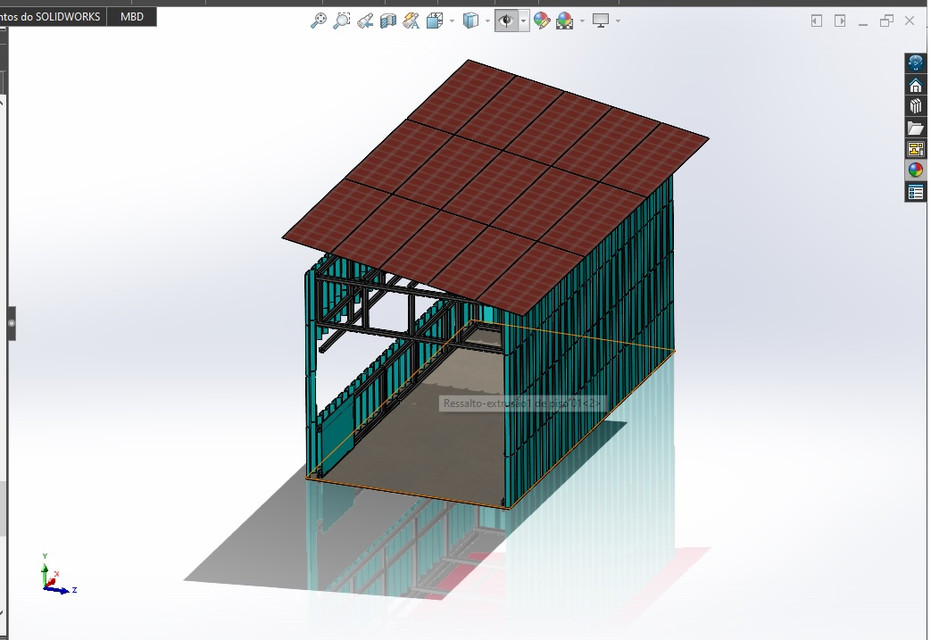931x640 pixels.
Task: Open the Design Library panel
Action: coord(916,105)
